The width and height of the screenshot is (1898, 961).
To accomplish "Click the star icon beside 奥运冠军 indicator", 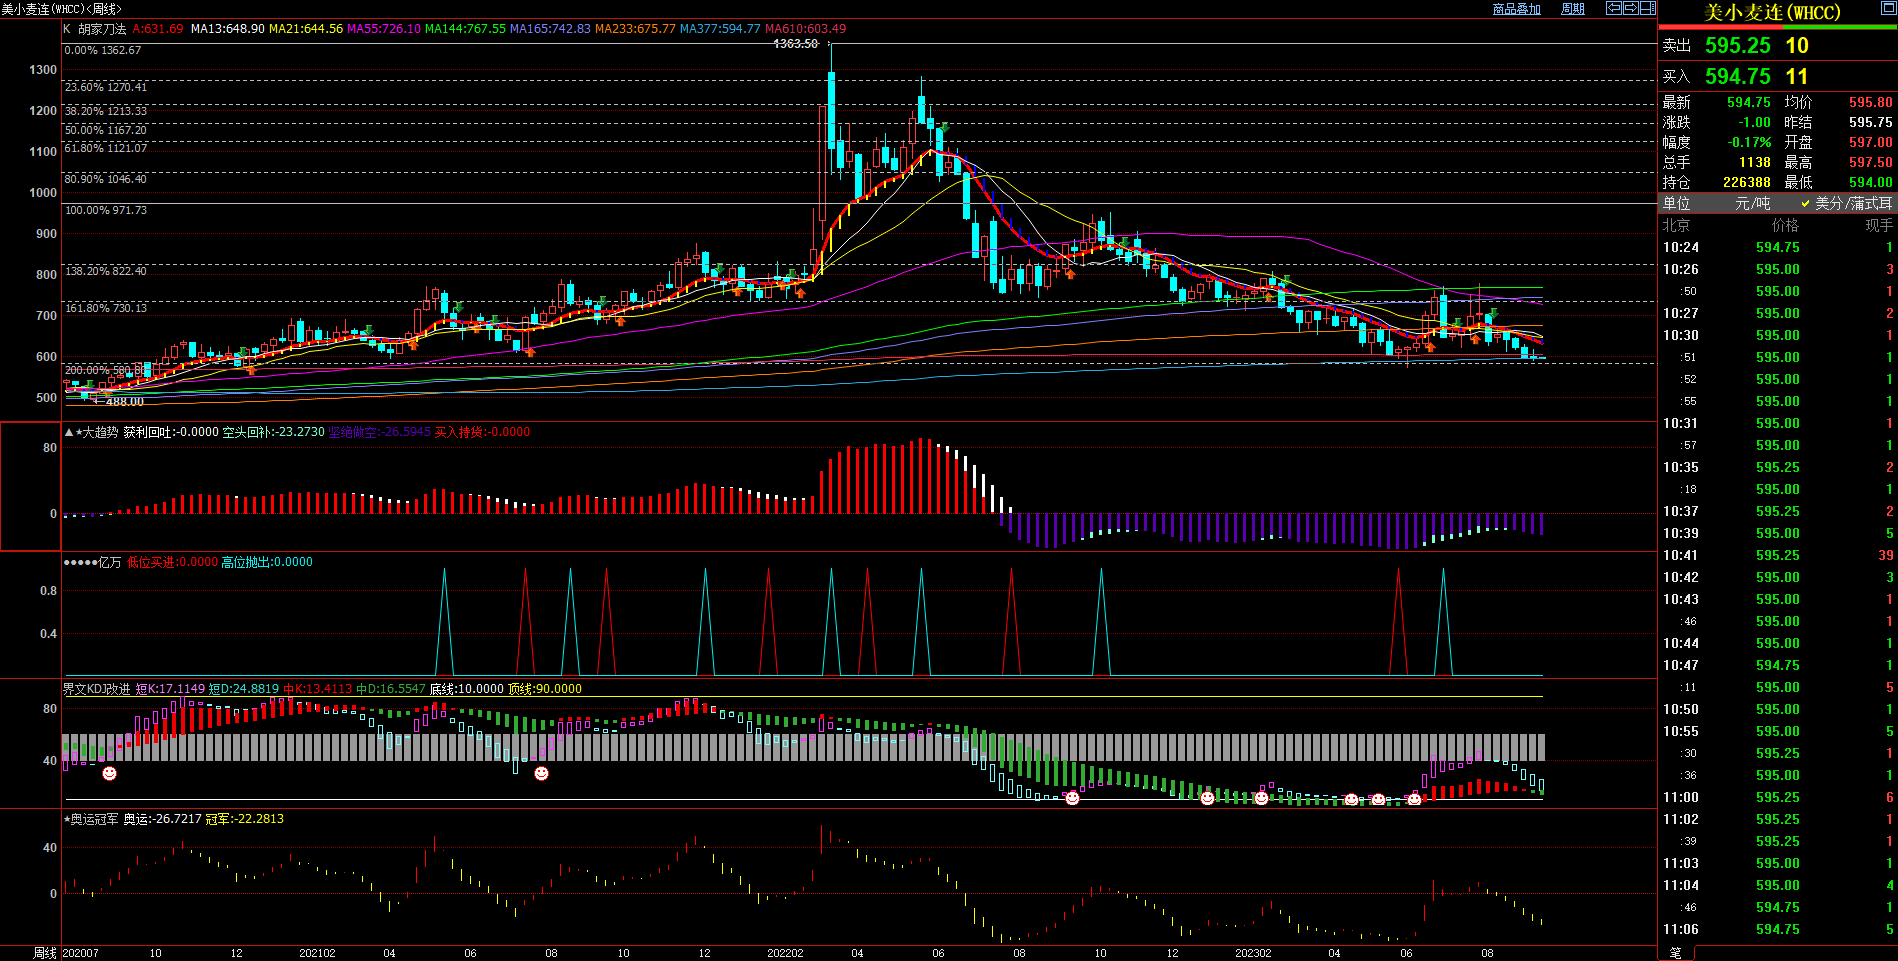I will coord(67,819).
